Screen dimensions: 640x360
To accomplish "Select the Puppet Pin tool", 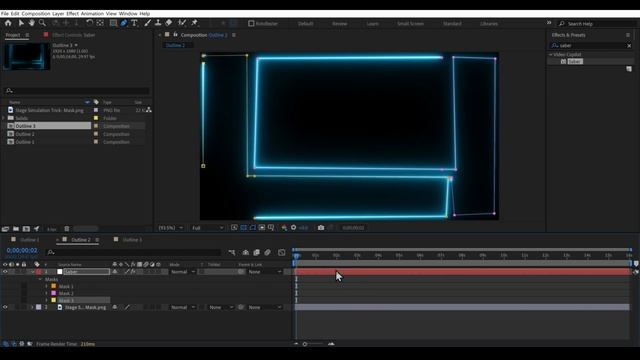I will pos(195,23).
